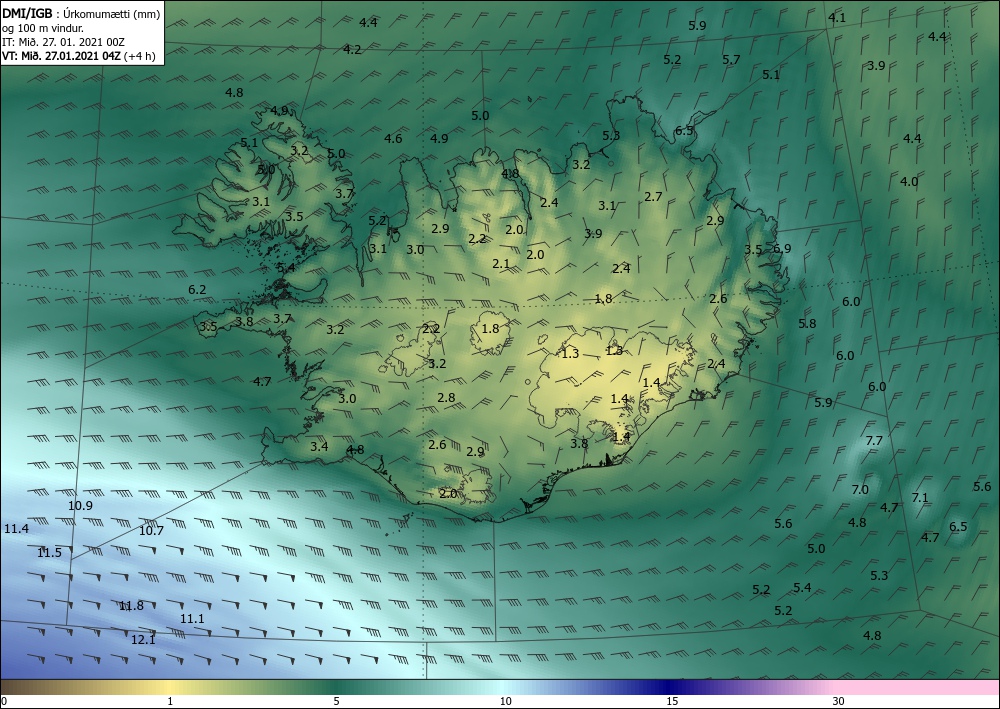Click the 2.1 value over north Iceland
Image resolution: width=1000 pixels, height=709 pixels.
tap(501, 263)
